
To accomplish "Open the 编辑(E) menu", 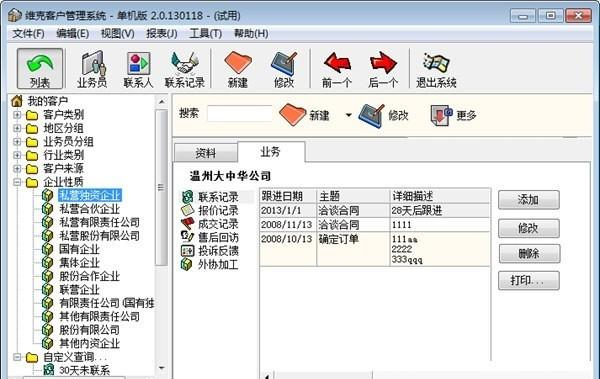I will tap(72, 34).
